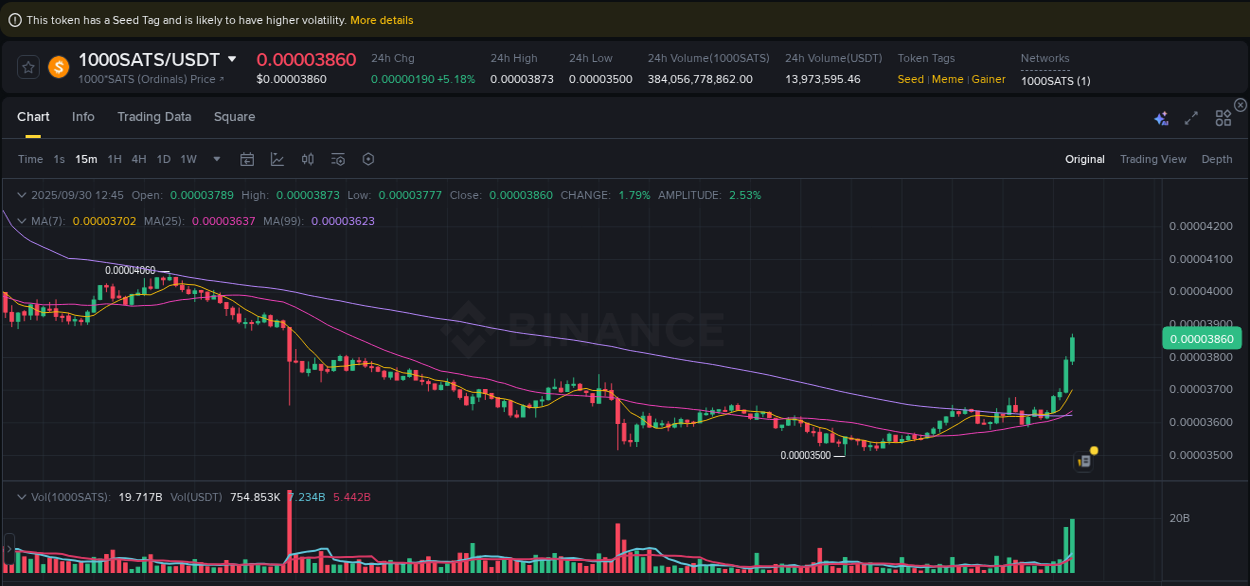Open the Binance AI assistant icon
This screenshot has width=1250, height=586.
(x=1161, y=117)
